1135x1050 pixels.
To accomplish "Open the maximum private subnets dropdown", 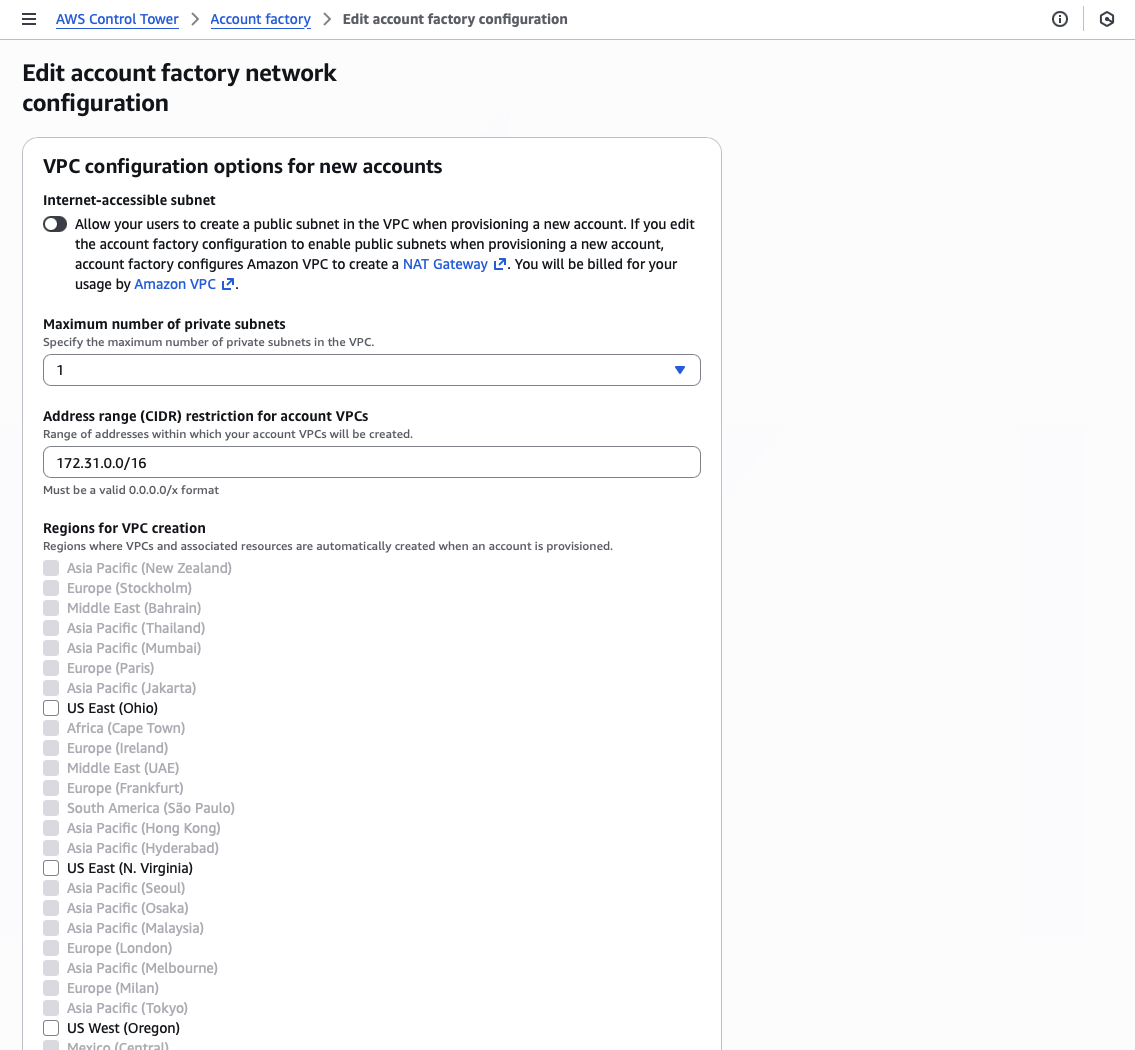I will [371, 370].
